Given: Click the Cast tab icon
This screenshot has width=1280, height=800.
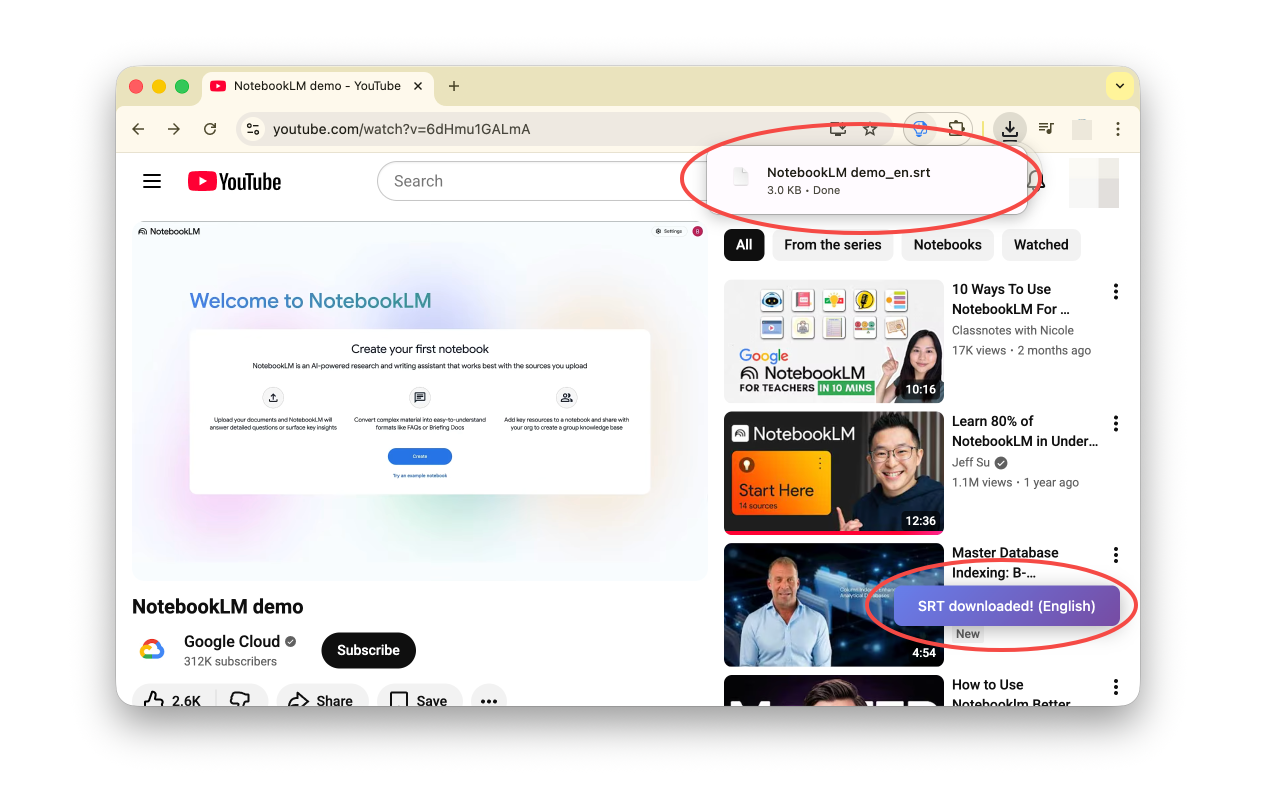Looking at the screenshot, I should [837, 129].
